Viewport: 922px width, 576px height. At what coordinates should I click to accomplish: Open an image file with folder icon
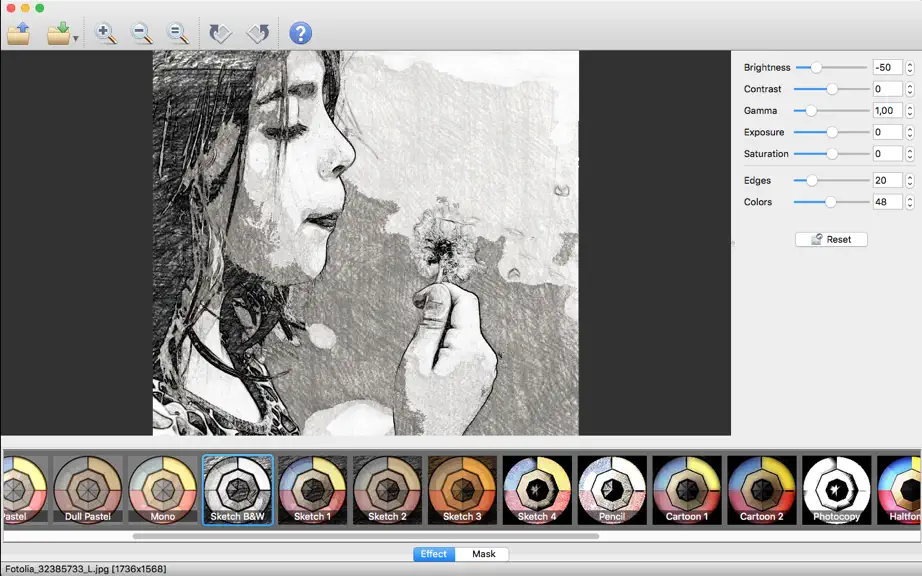tap(19, 34)
